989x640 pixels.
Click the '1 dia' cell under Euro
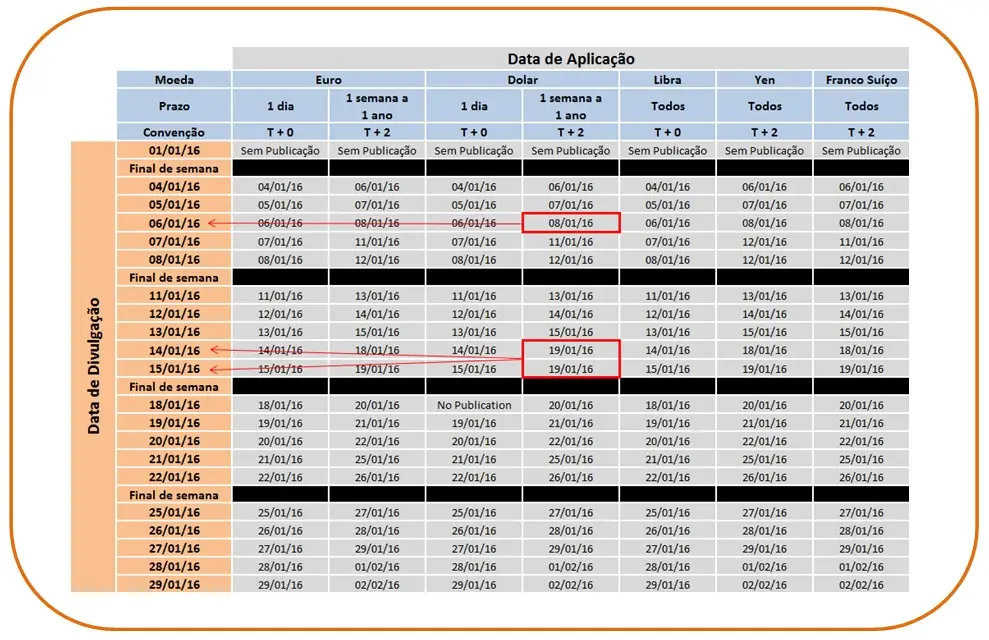coord(280,106)
